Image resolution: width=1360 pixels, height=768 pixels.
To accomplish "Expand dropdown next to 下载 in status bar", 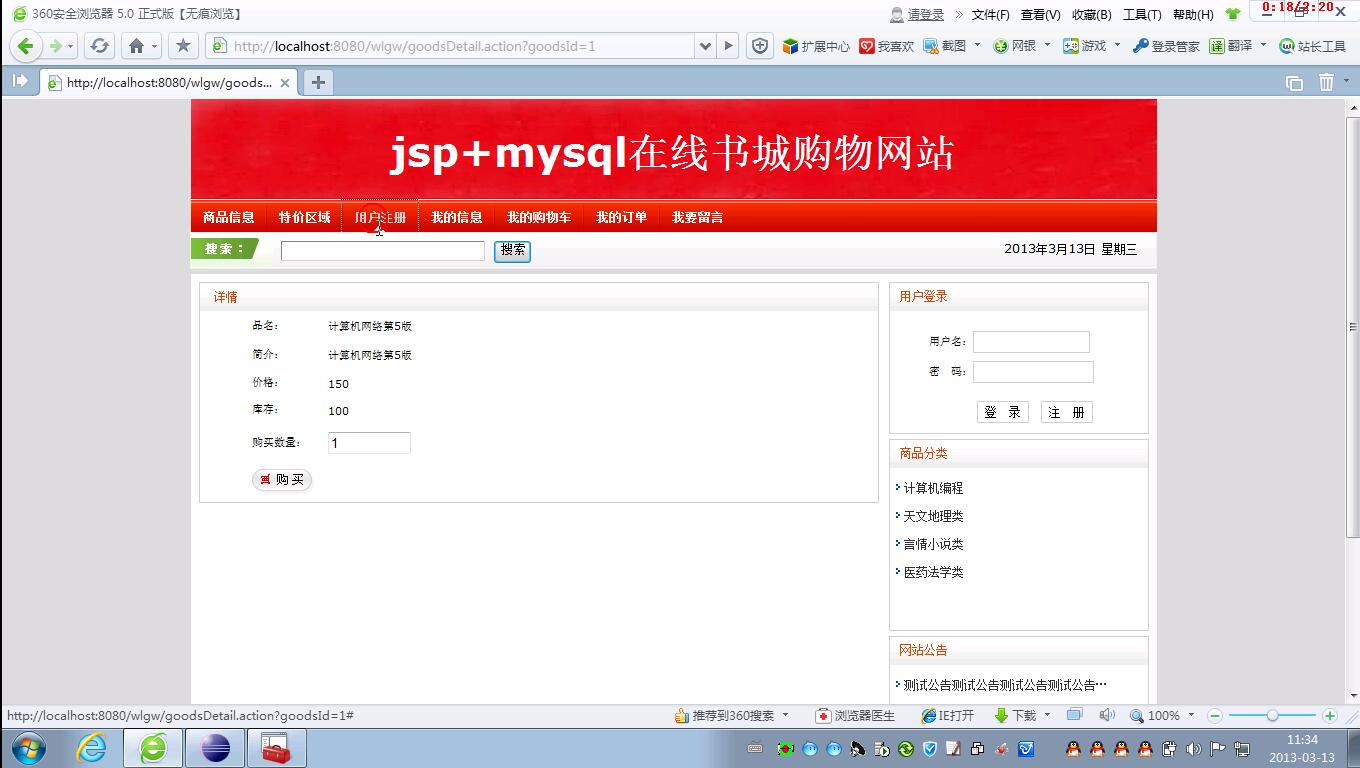I will pyautogui.click(x=1047, y=715).
